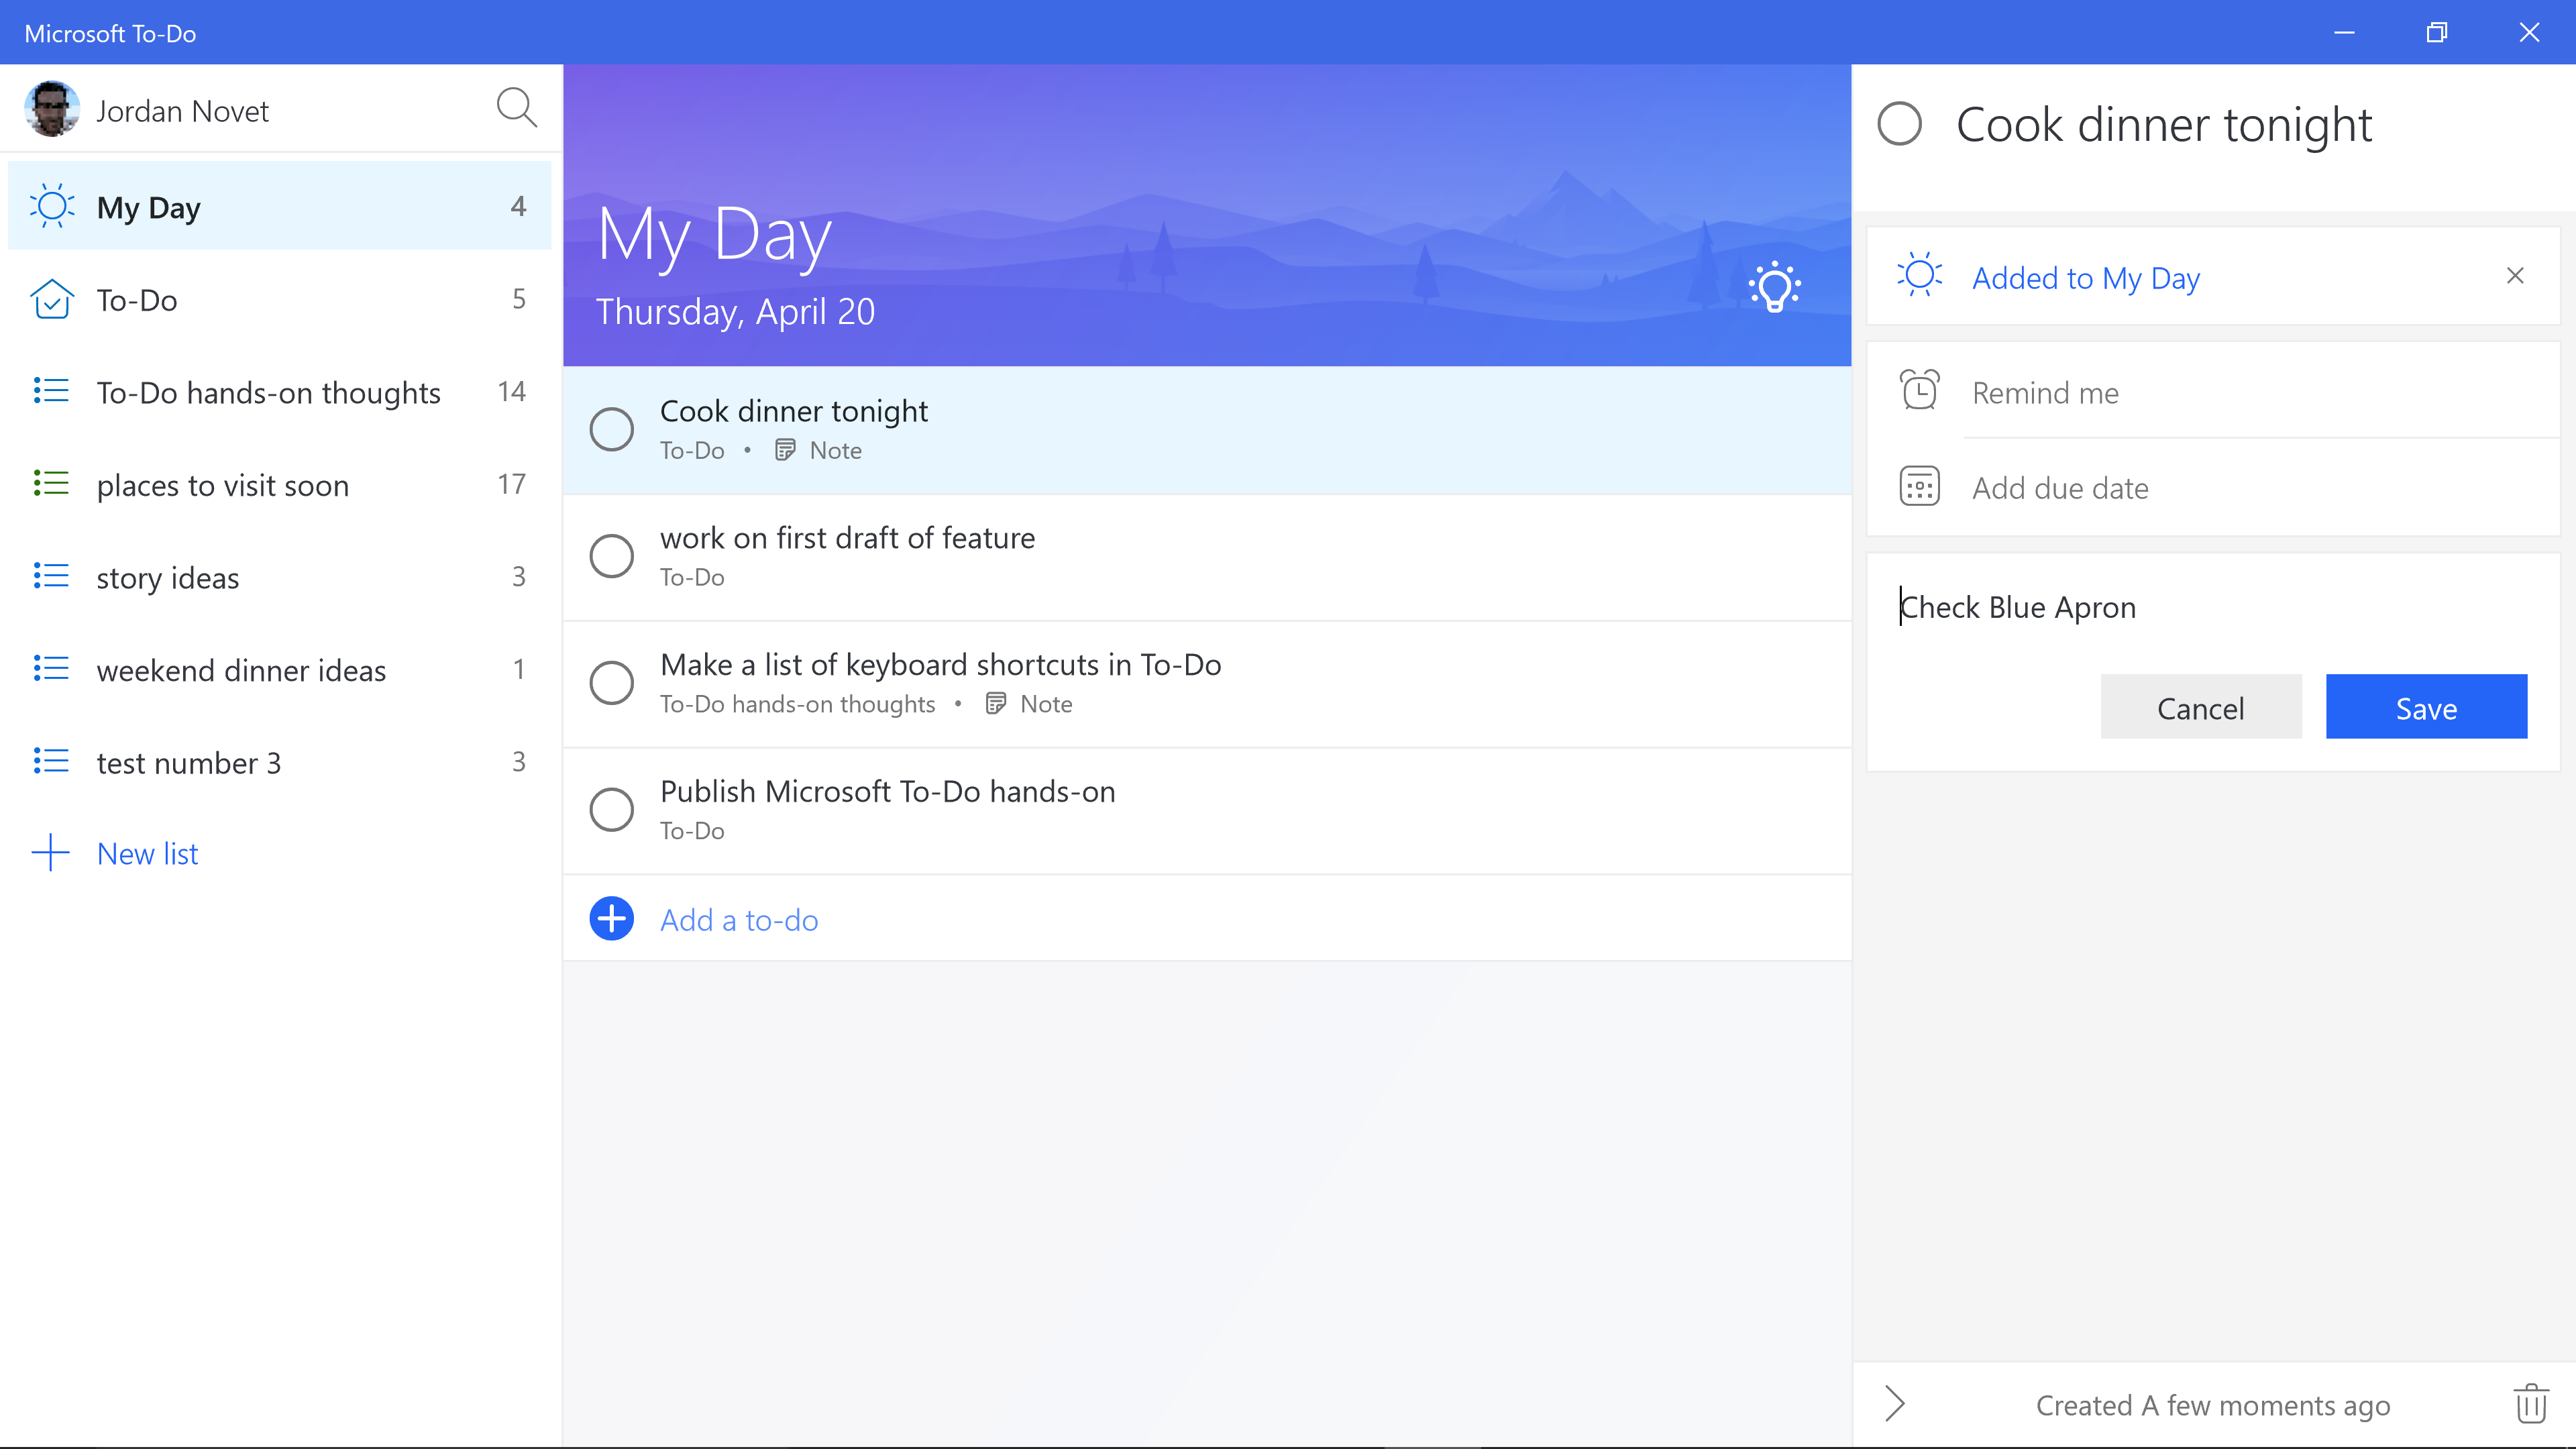Click the plus icon next to Add a to-do
Viewport: 2576px width, 1449px height.
point(611,918)
